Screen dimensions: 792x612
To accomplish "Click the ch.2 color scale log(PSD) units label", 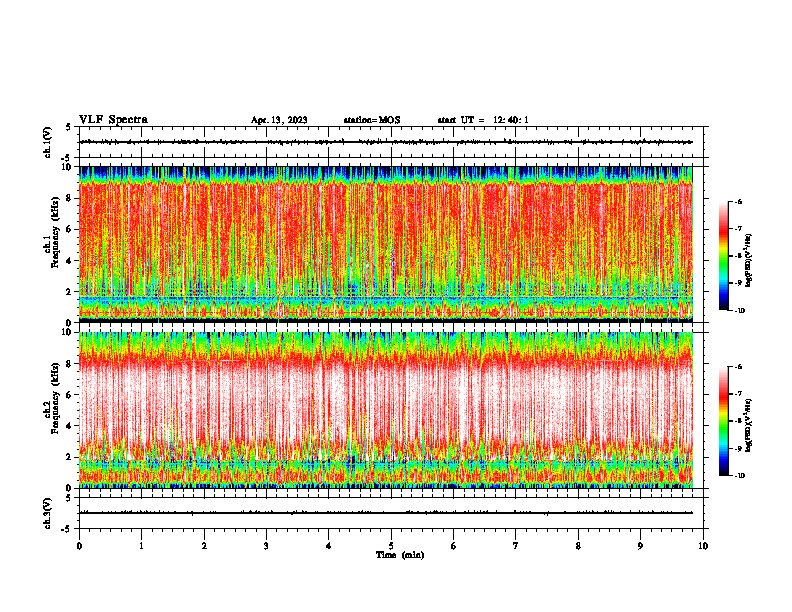I will [x=750, y=425].
